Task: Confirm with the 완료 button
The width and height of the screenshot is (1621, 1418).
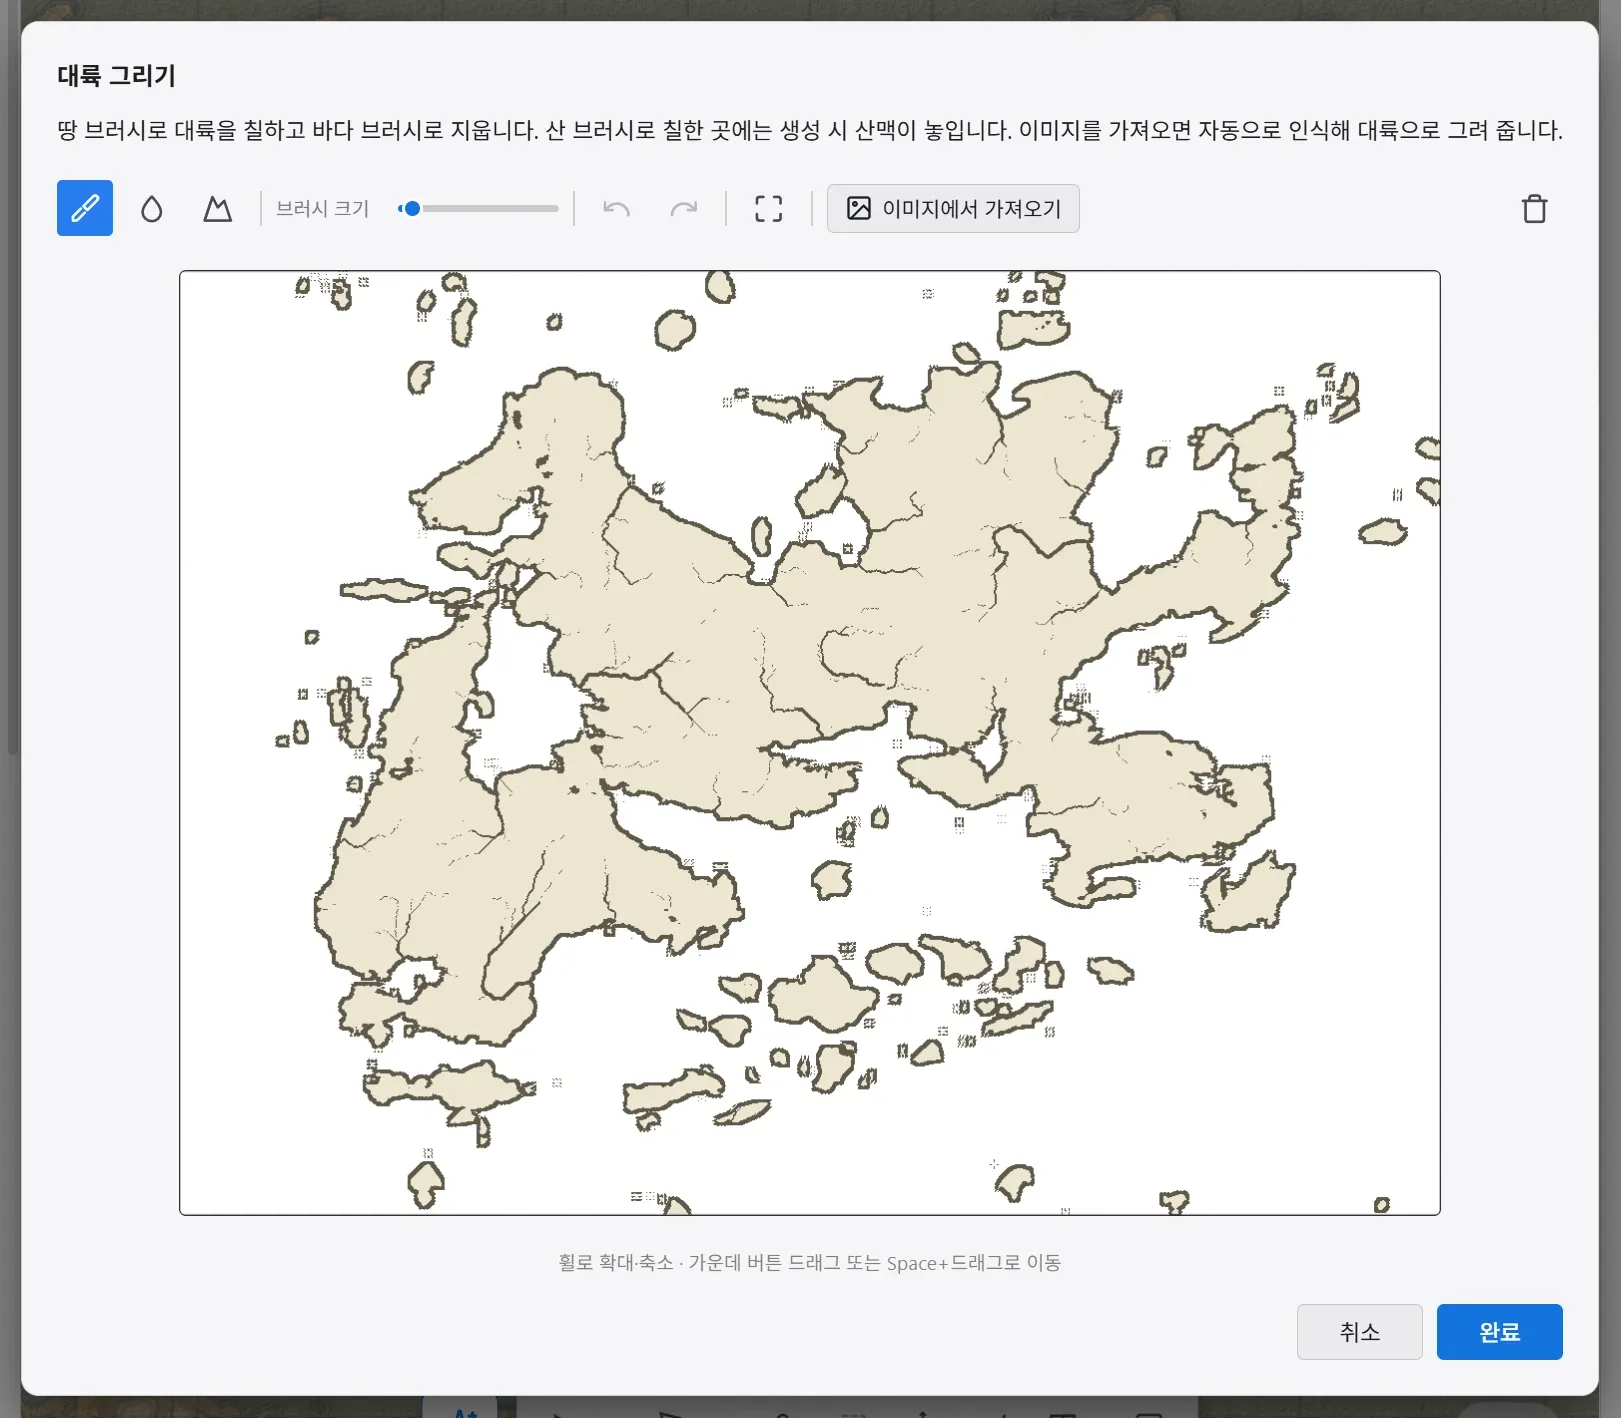Action: [x=1499, y=1331]
